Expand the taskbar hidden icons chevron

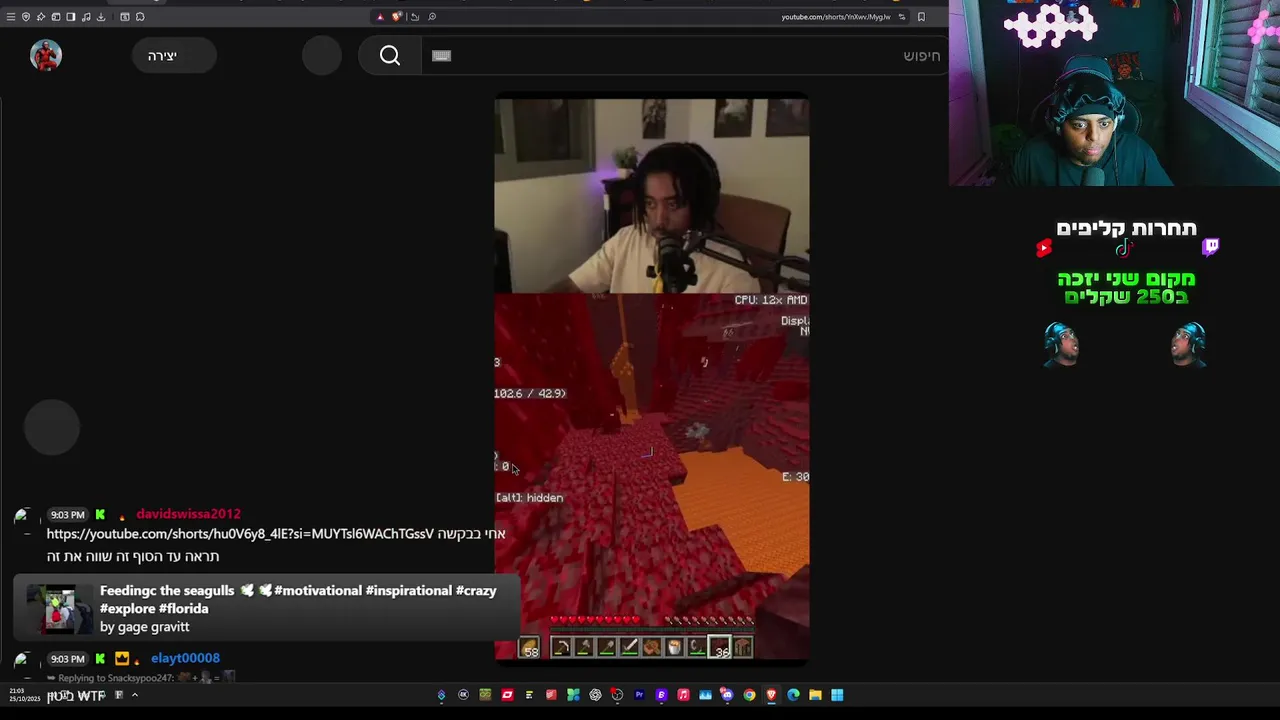point(134,695)
